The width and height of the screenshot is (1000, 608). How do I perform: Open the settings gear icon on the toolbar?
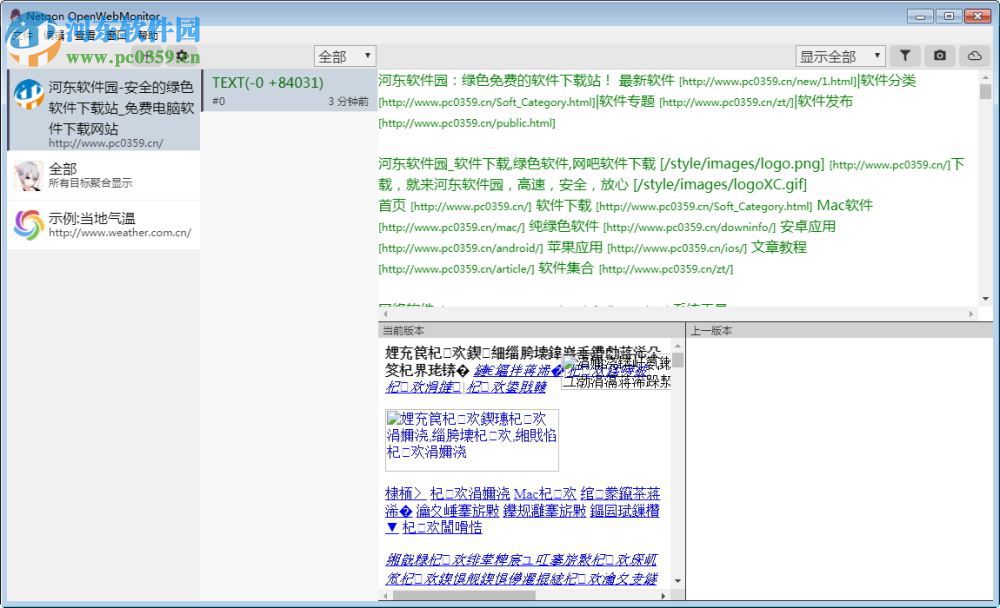[x=182, y=56]
